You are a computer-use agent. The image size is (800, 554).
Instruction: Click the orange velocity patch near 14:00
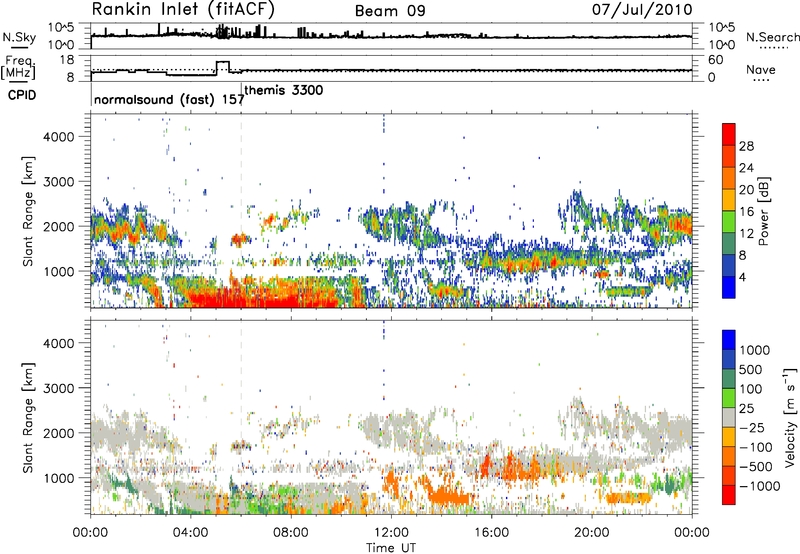(449, 497)
